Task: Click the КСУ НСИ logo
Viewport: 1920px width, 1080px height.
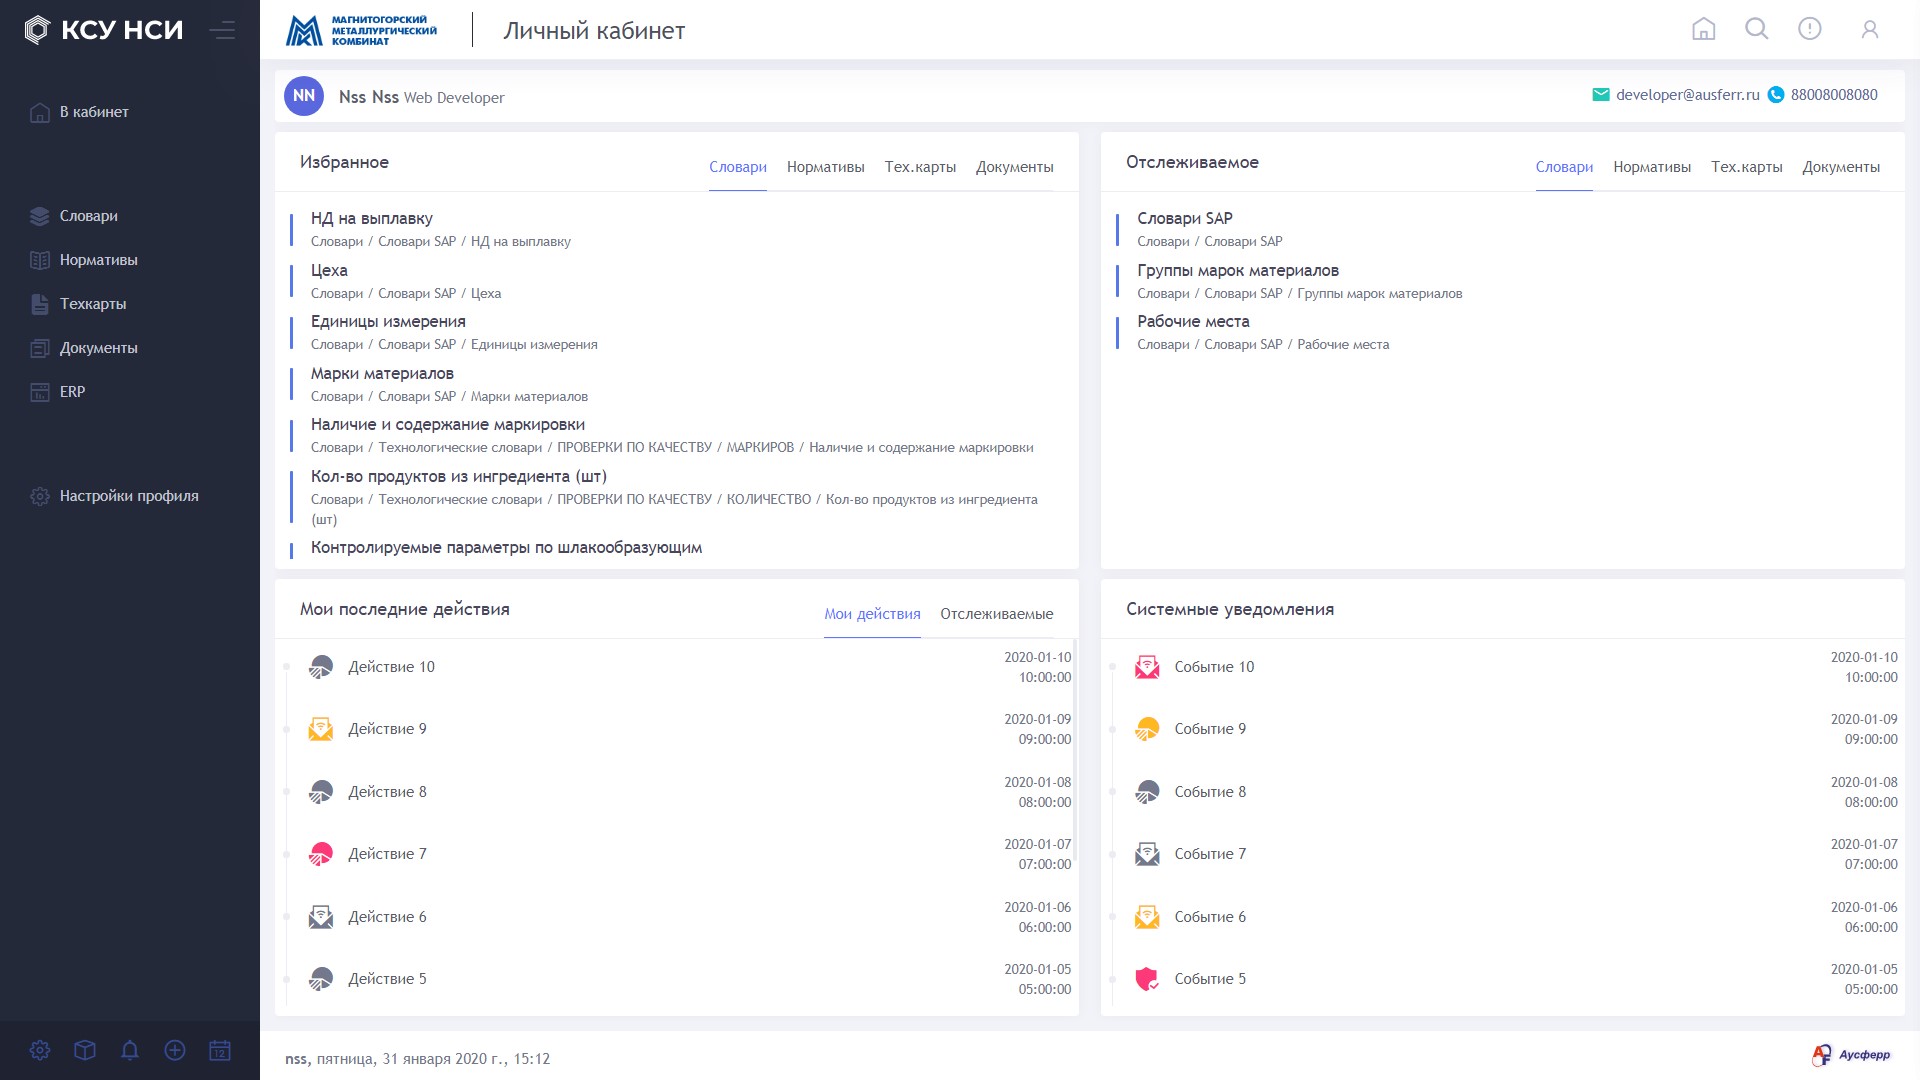Action: 104,30
